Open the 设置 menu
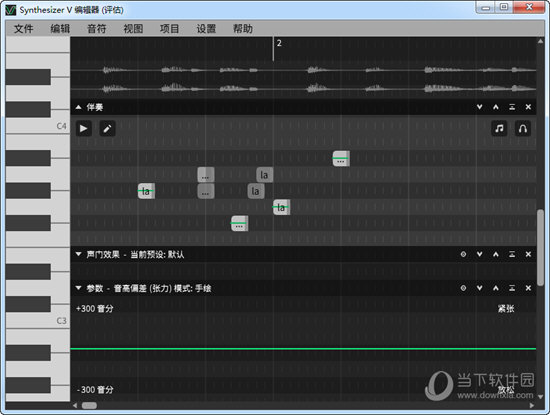The width and height of the screenshot is (550, 415). (206, 28)
